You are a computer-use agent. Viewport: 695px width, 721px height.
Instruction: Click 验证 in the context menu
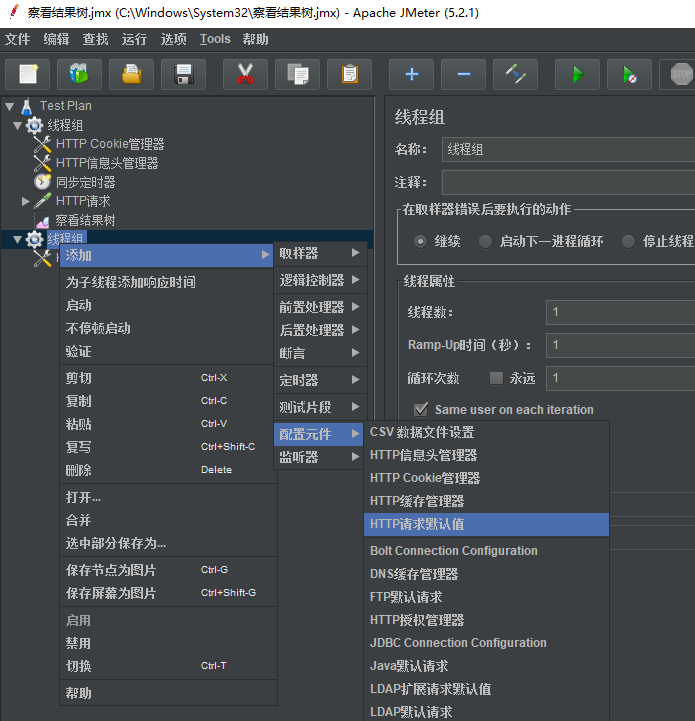(x=167, y=351)
